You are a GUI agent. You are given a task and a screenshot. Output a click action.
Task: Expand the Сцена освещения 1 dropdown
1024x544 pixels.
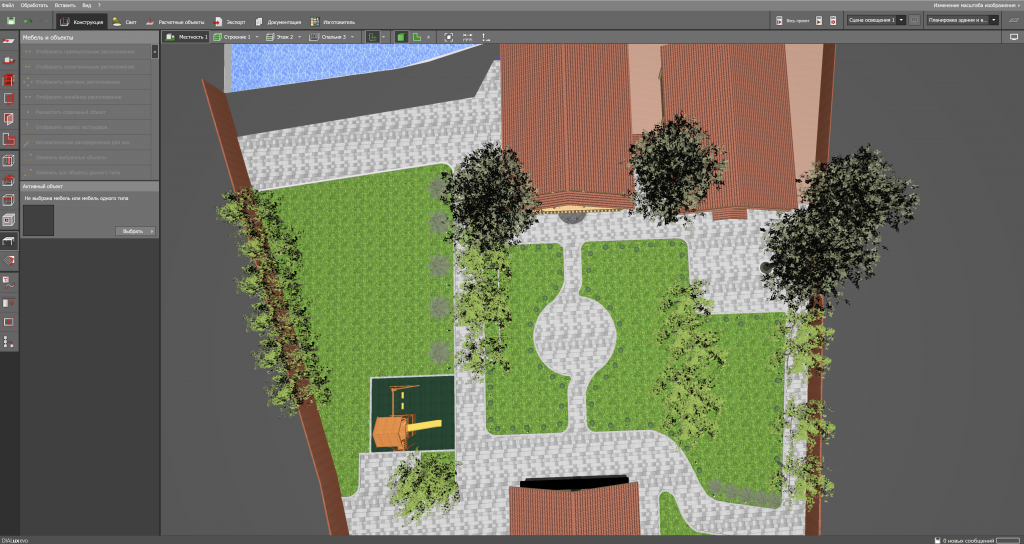[902, 19]
